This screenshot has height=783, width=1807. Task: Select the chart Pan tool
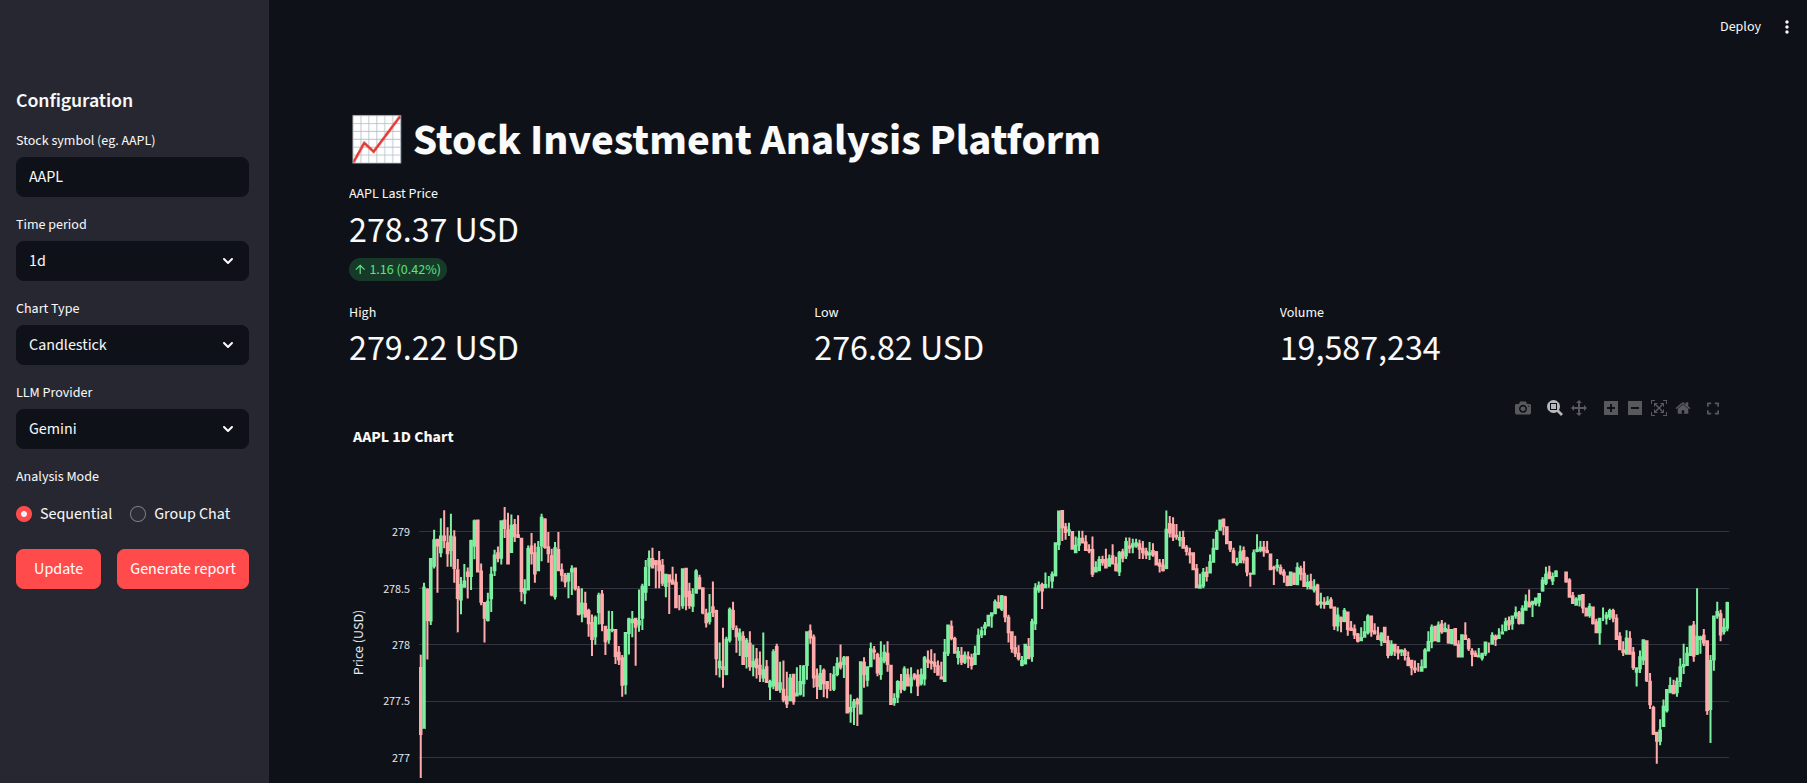[x=1579, y=408]
